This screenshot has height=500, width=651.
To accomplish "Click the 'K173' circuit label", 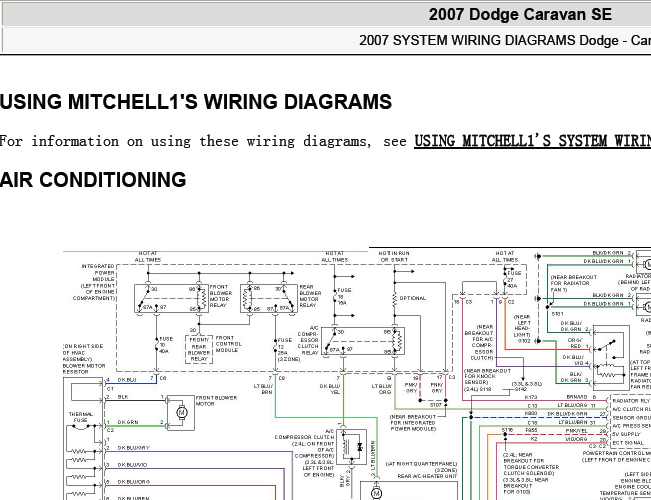I will click(x=531, y=397).
